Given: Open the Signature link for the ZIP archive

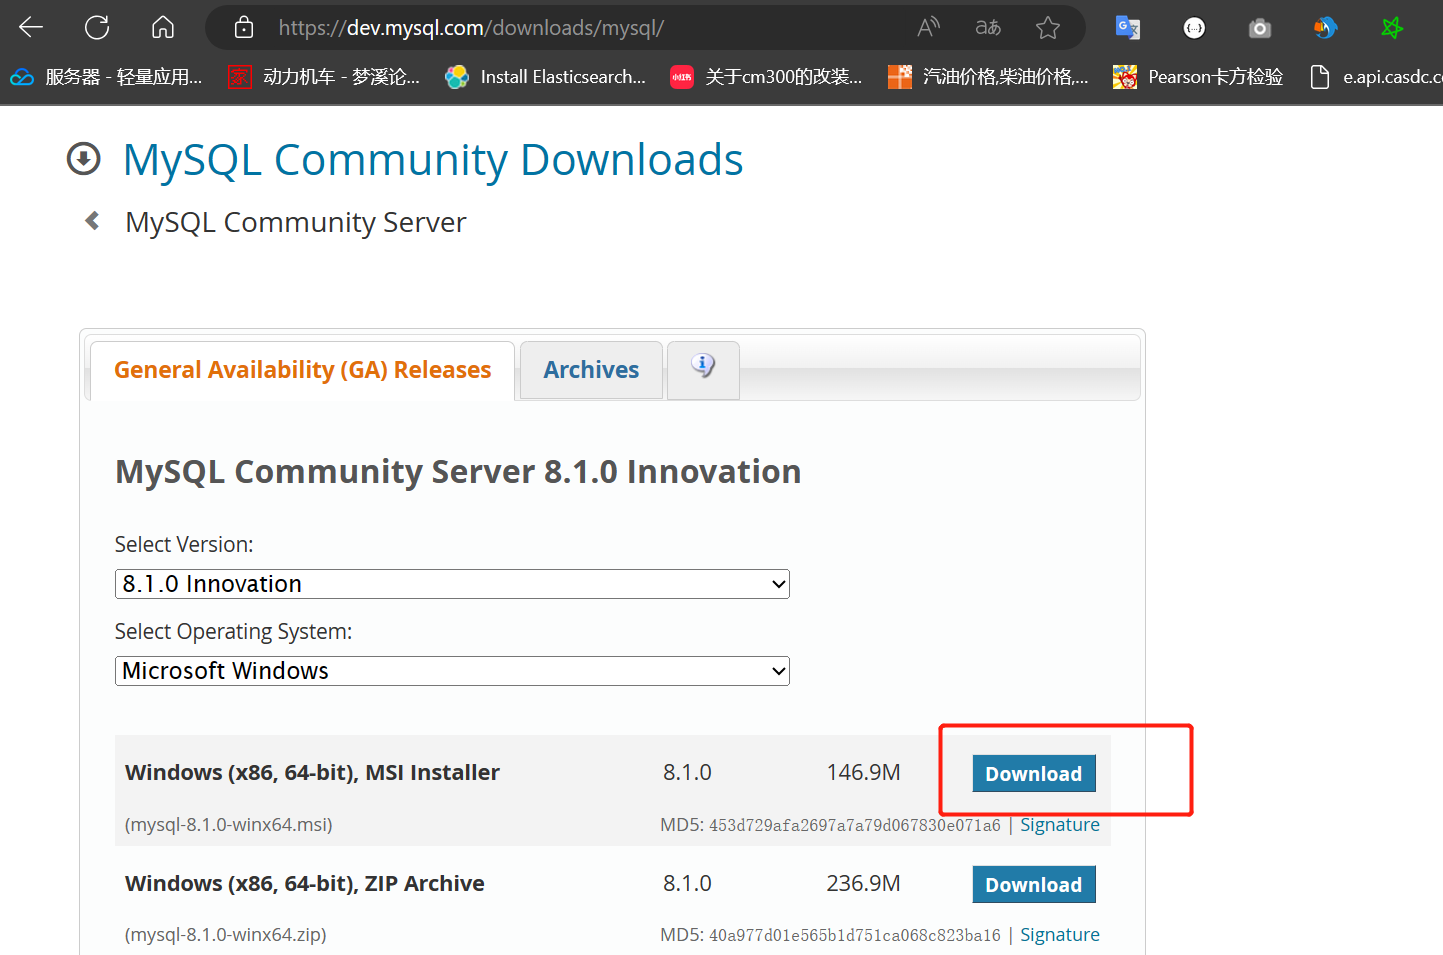Looking at the screenshot, I should click(x=1060, y=935).
